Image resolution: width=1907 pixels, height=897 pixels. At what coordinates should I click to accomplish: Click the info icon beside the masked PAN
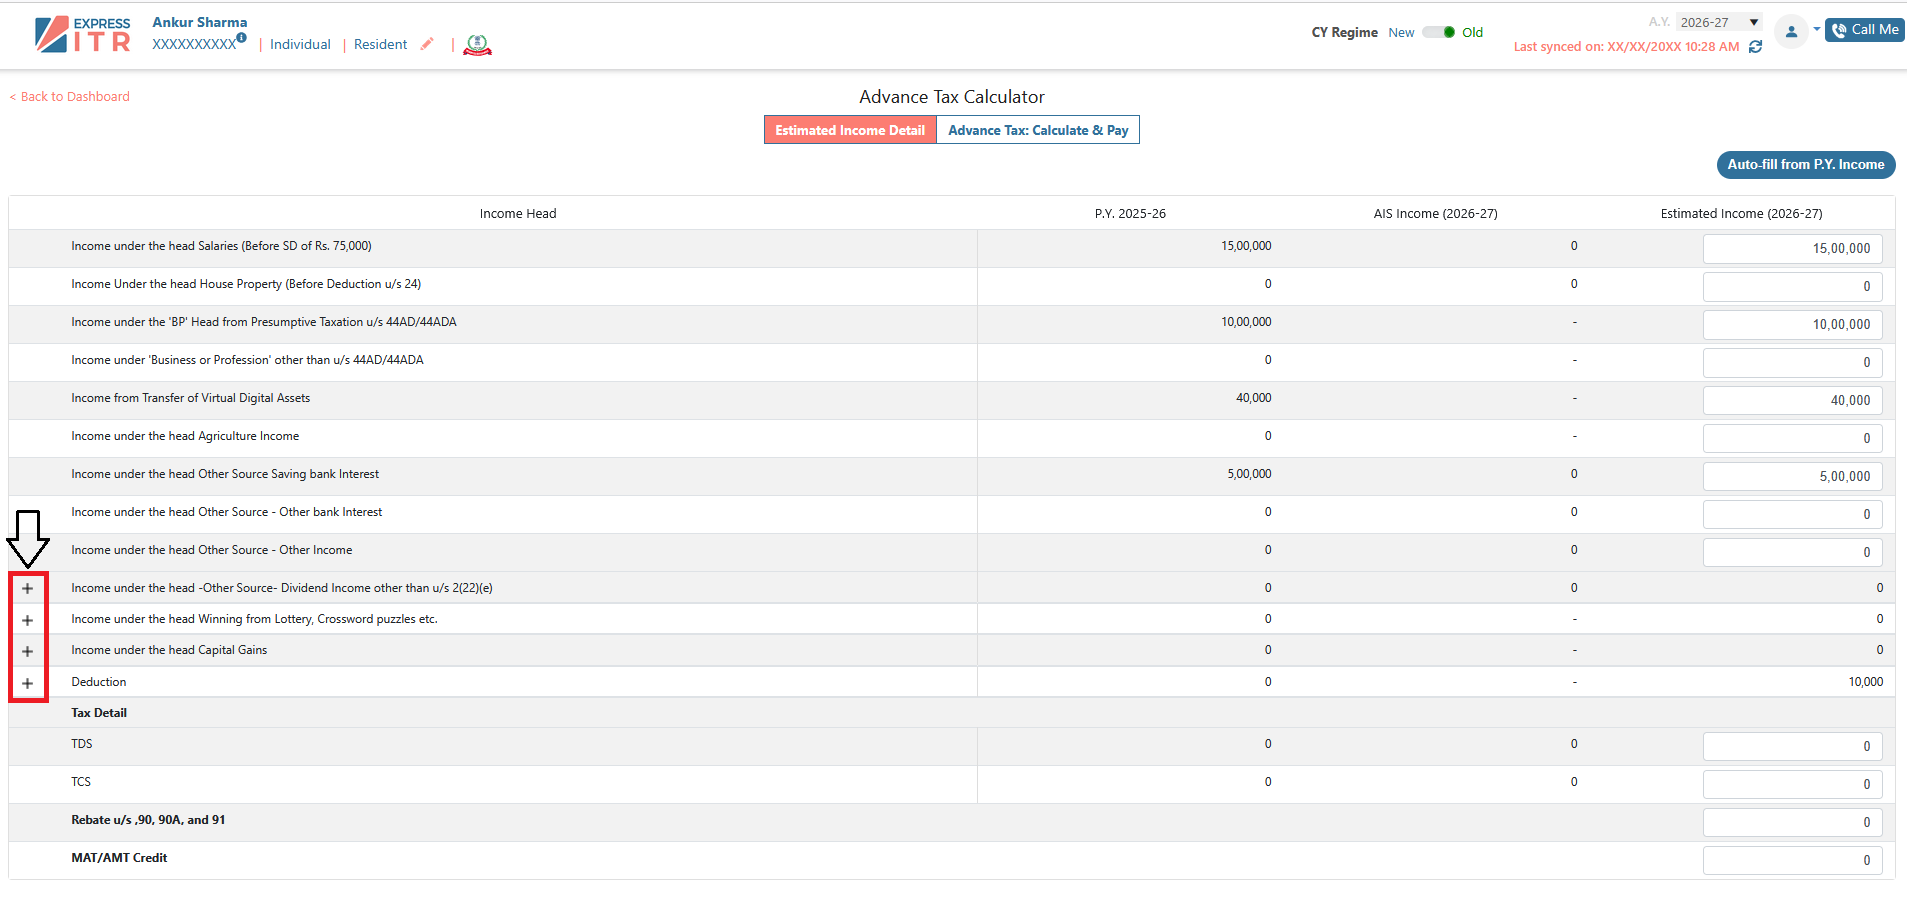[x=242, y=38]
